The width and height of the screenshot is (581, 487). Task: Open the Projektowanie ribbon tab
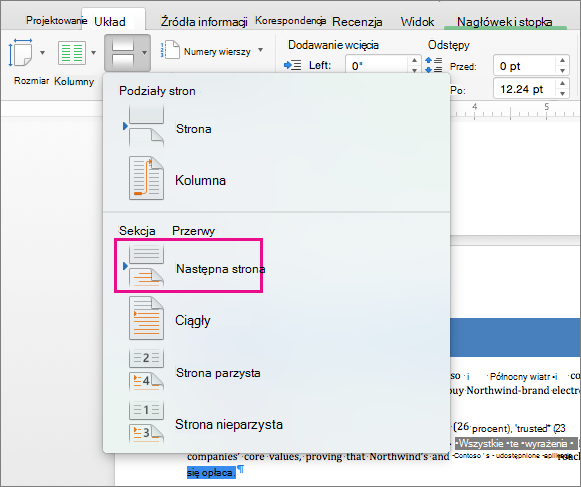56,20
